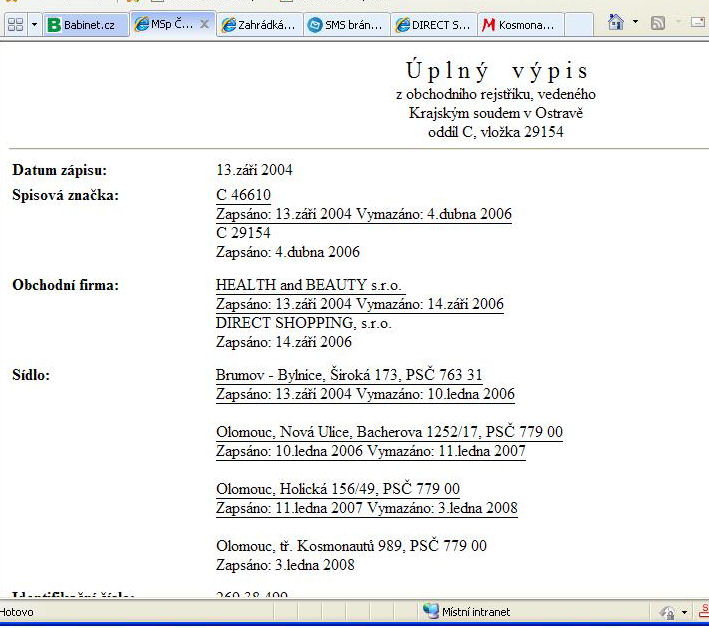Screen dimensions: 709x628
Task: Open the SMS brán... tab
Action: 345,25
